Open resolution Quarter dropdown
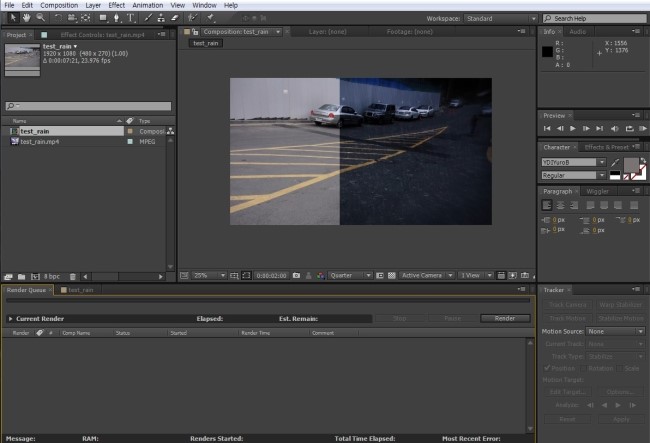Viewport: 650px width, 443px height. (x=350, y=276)
